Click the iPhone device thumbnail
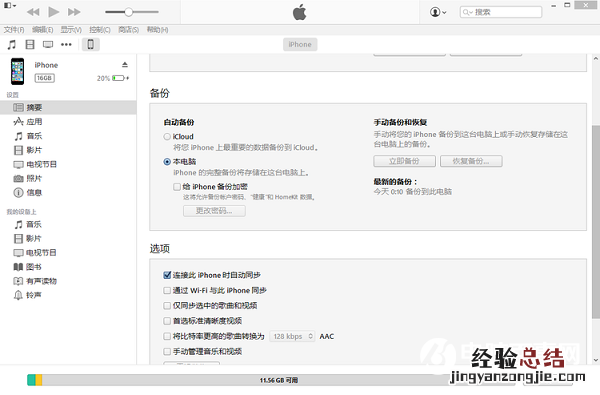Image resolution: width=600 pixels, height=395 pixels. (18, 71)
